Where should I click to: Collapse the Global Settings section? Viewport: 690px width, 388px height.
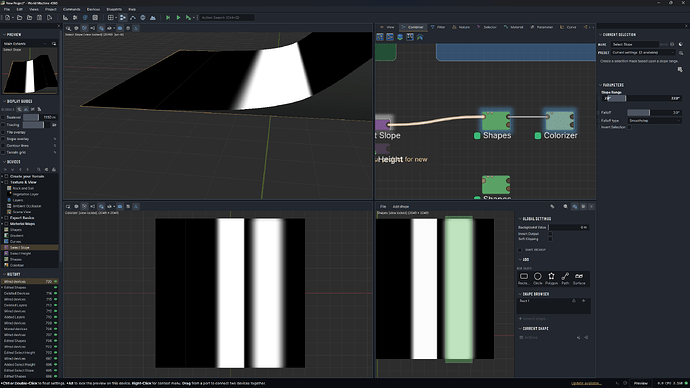coord(535,219)
